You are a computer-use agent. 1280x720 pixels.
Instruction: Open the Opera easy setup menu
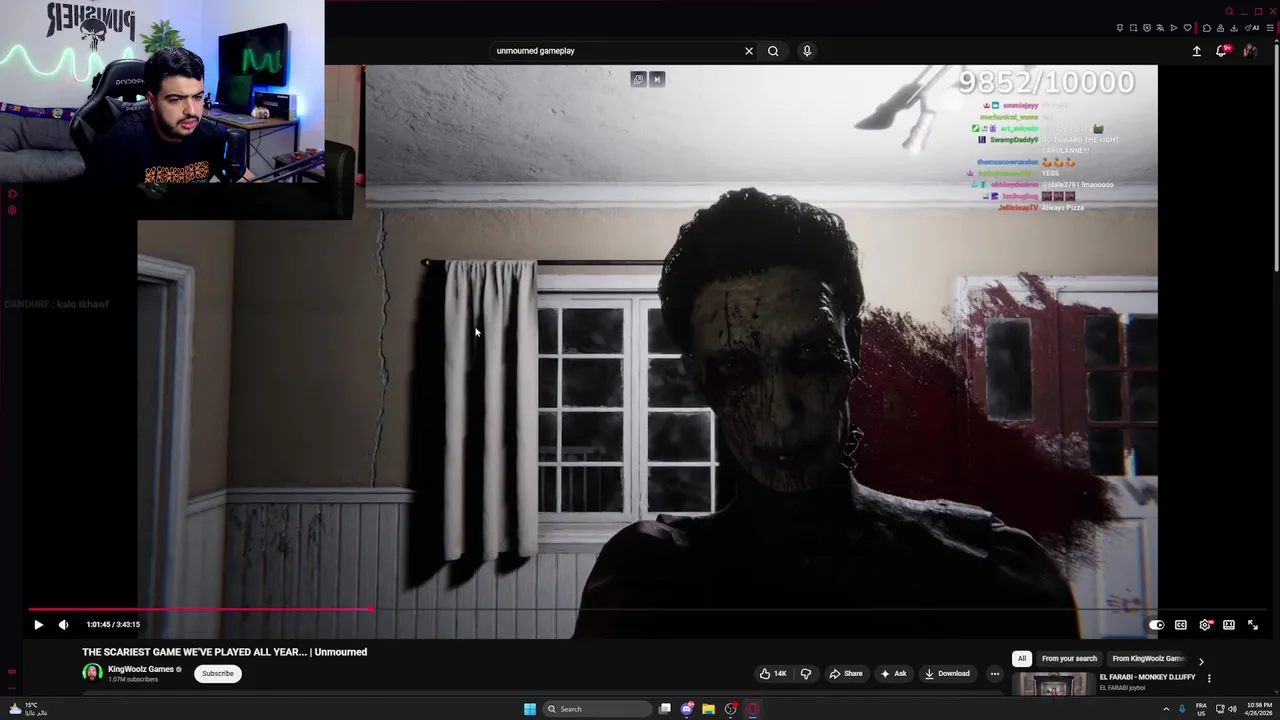(x=1270, y=28)
